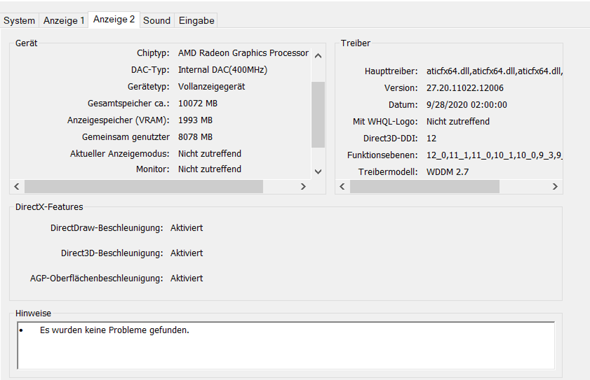Select shared memory value '8078 MB'
Viewport: 590px width, 380px height.
pyautogui.click(x=195, y=137)
